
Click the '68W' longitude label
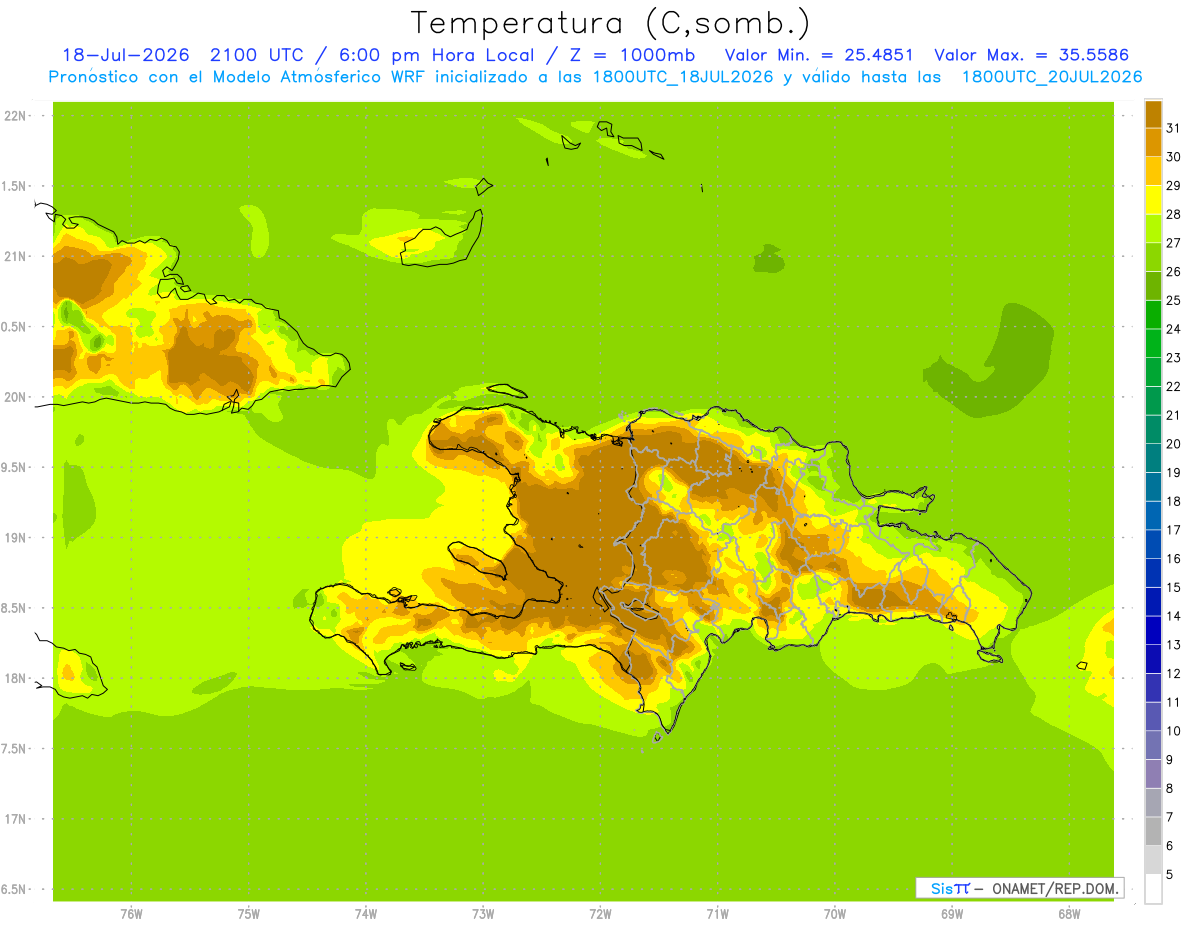pyautogui.click(x=1069, y=913)
